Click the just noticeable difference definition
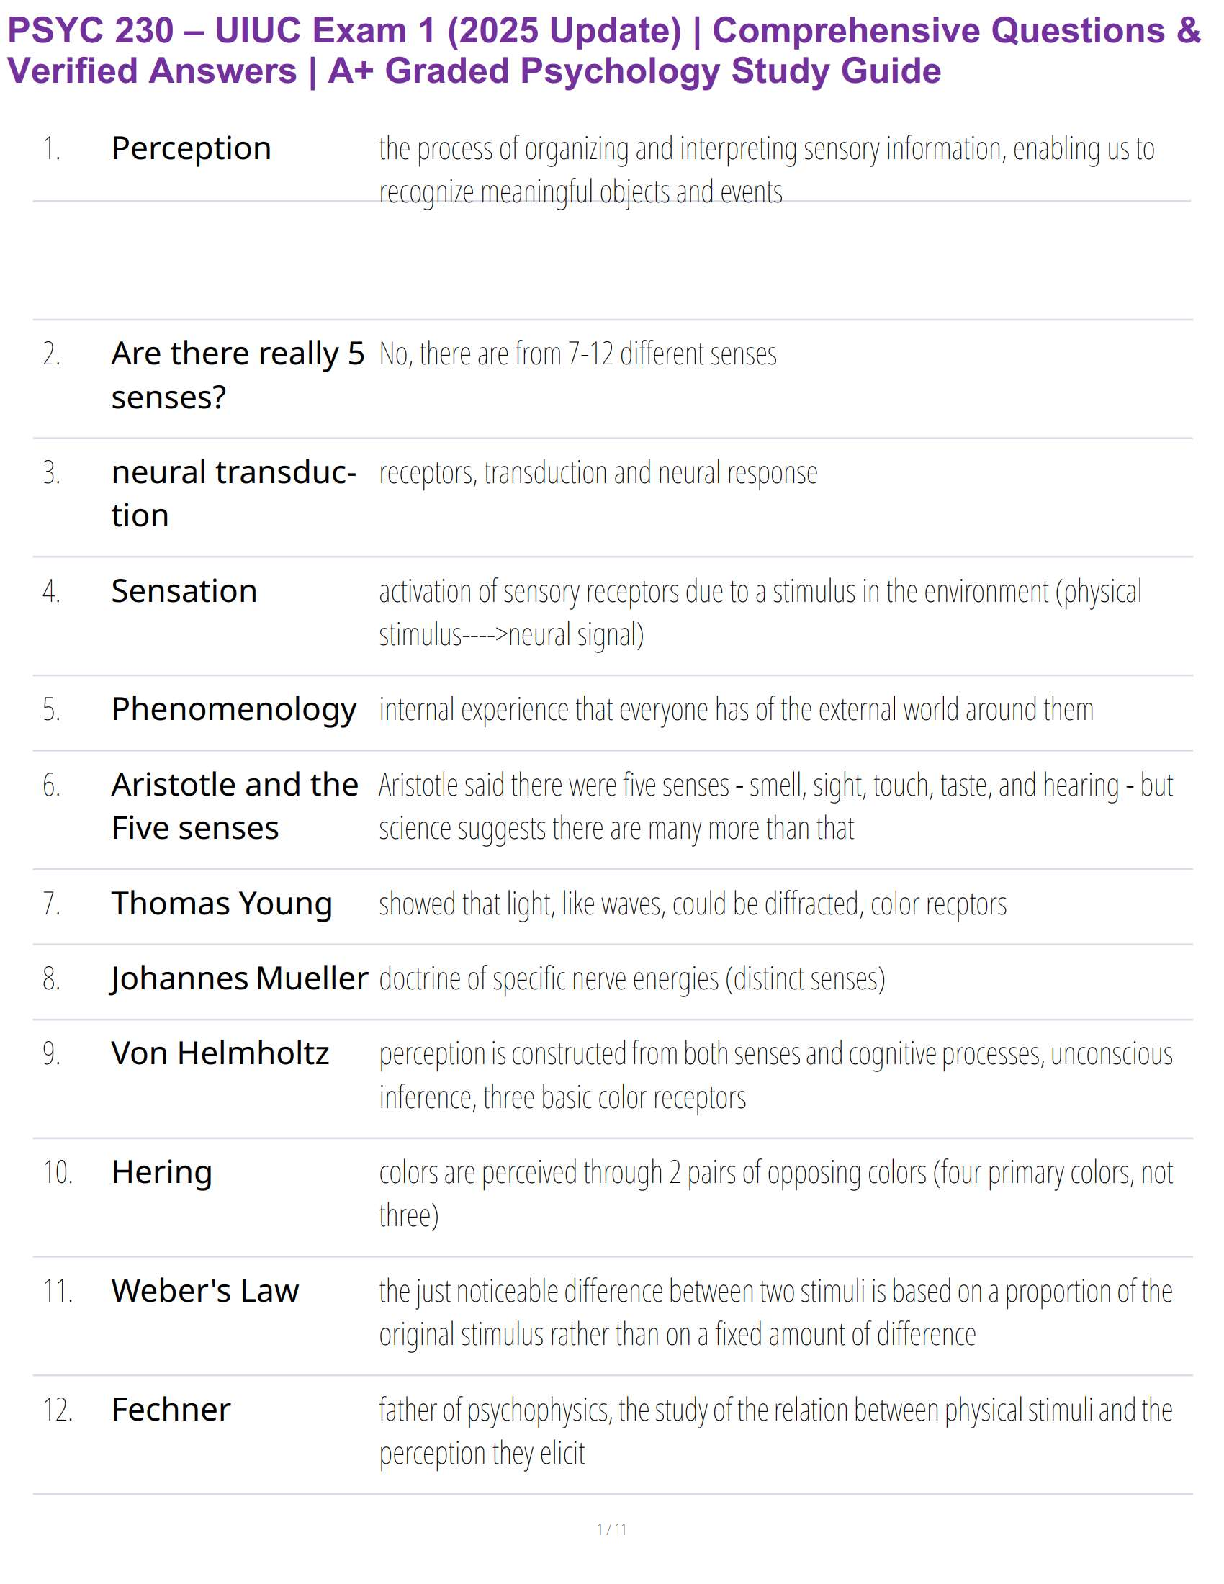Viewport: 1224px width, 1584px height. tap(775, 1312)
